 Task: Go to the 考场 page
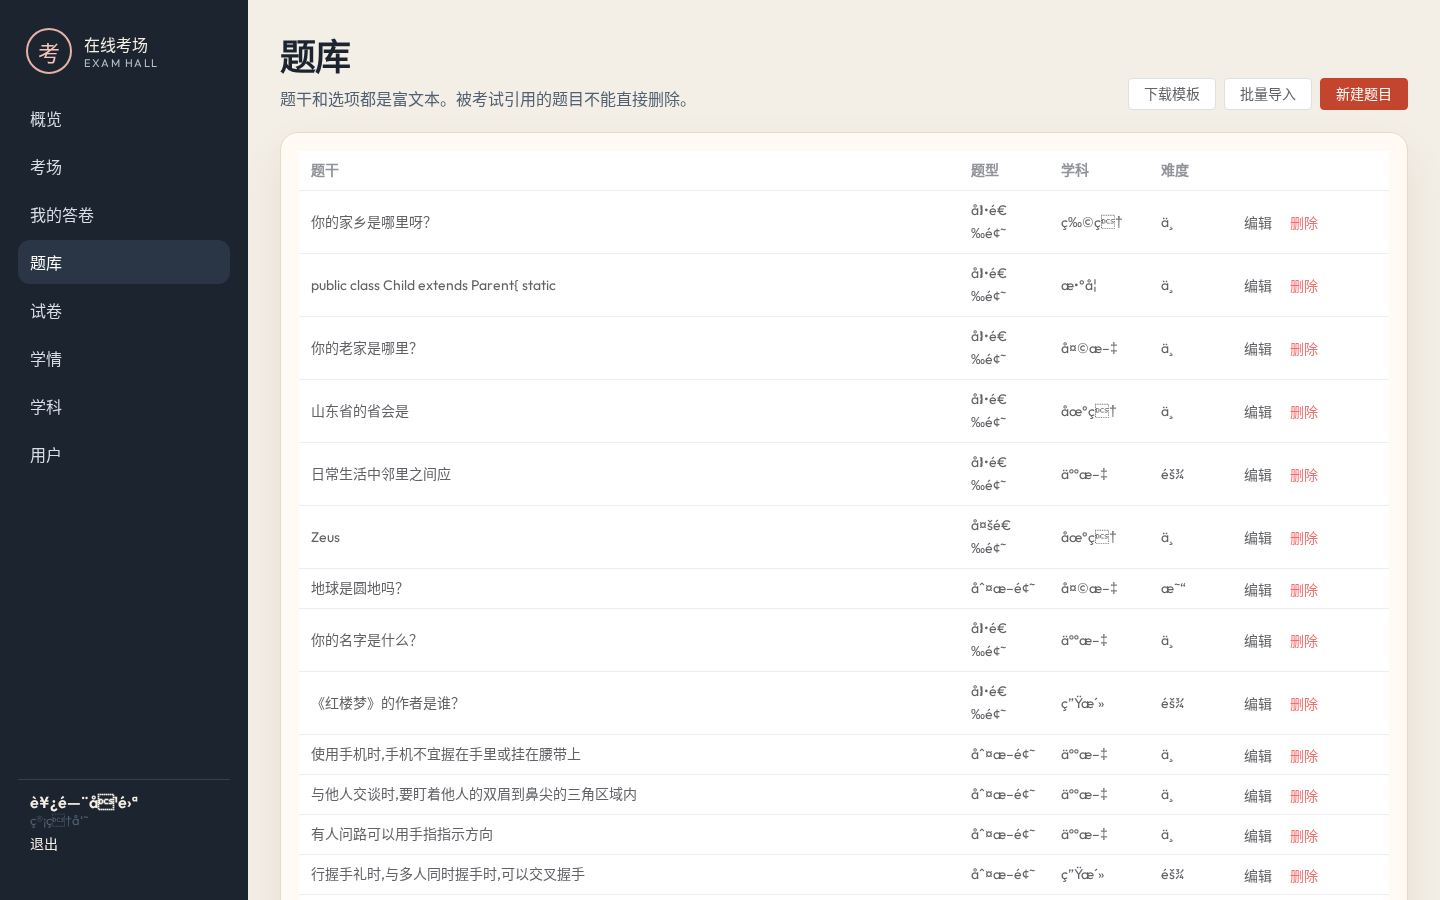pos(124,167)
